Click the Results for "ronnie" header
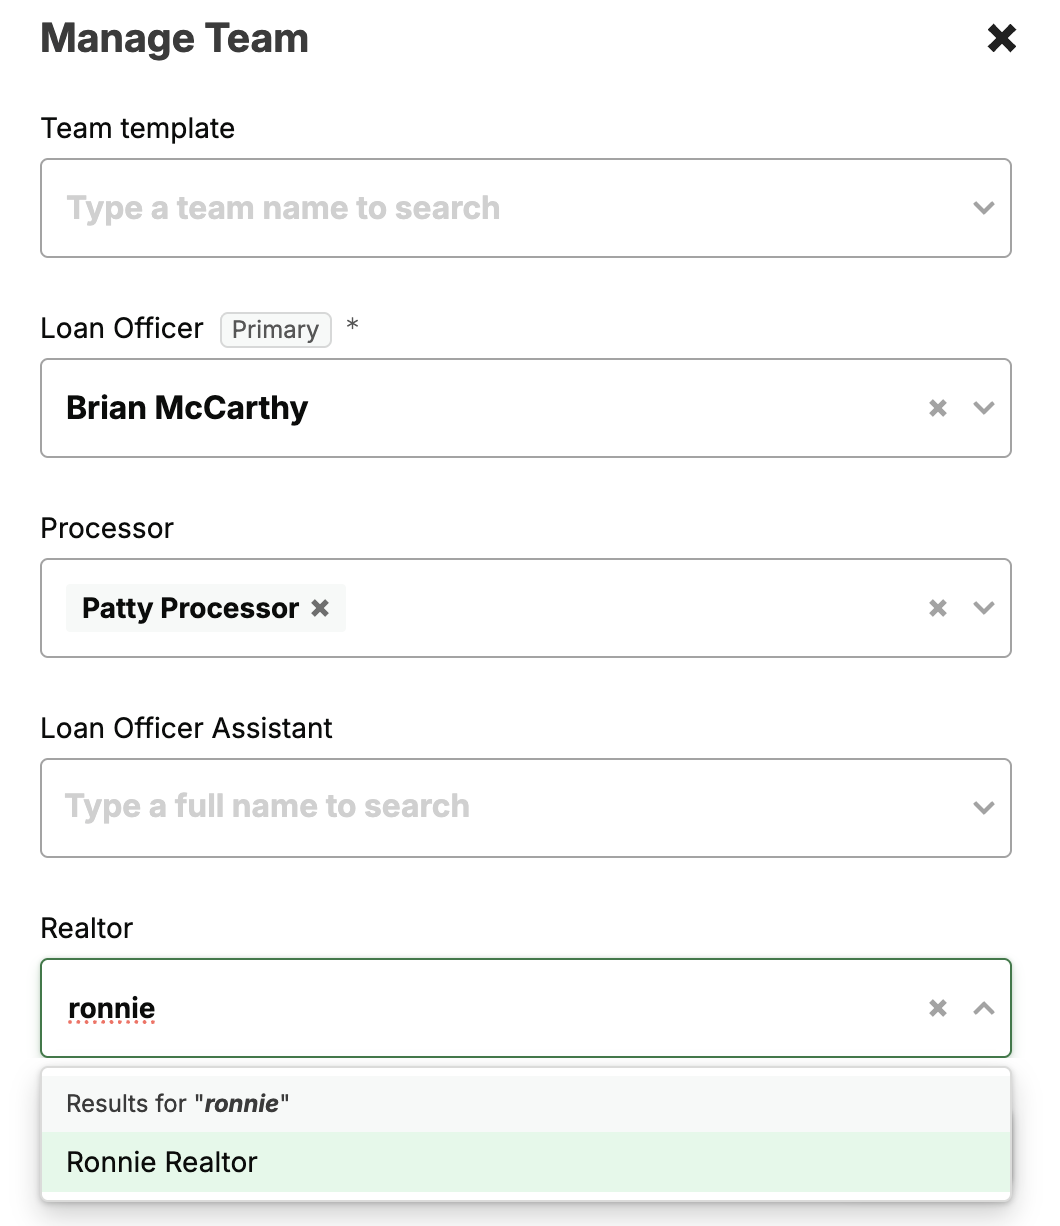 pyautogui.click(x=178, y=1104)
